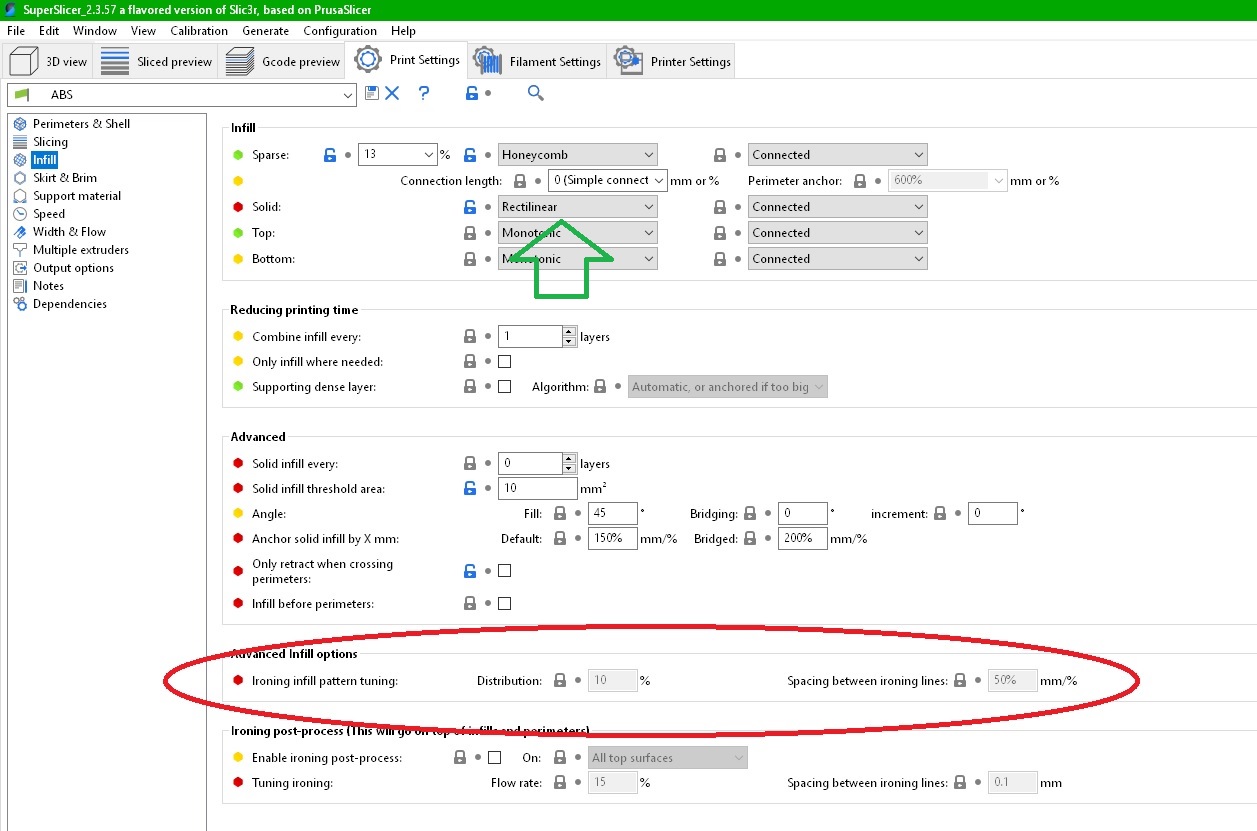
Task: Click the blue lock for Only retract when crossing perimeters
Action: coord(470,571)
